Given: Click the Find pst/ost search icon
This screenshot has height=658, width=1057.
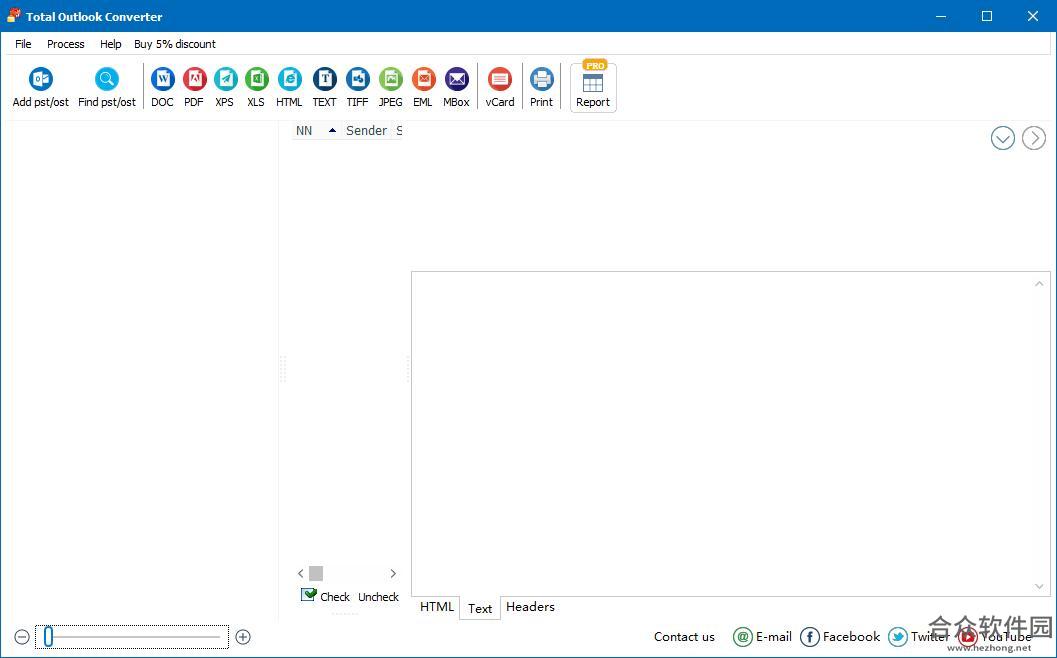Looking at the screenshot, I should click(x=107, y=80).
